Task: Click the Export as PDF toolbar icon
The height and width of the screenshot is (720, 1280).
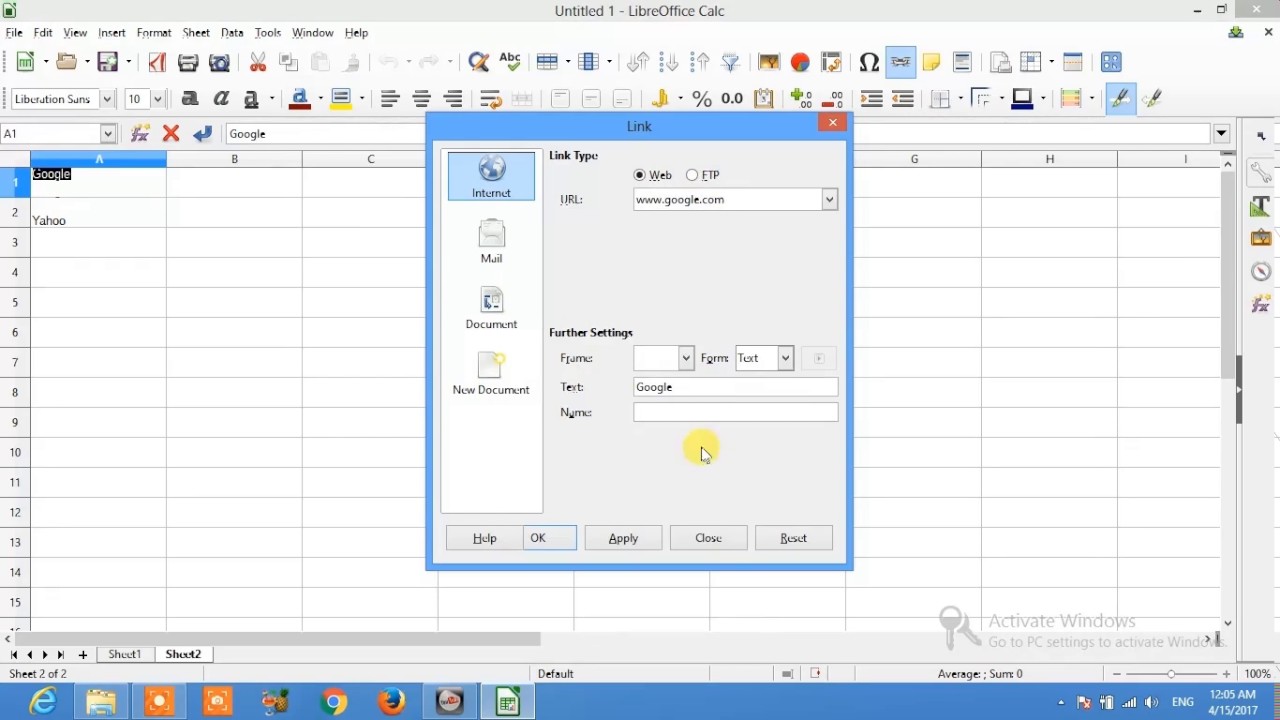Action: [x=157, y=62]
